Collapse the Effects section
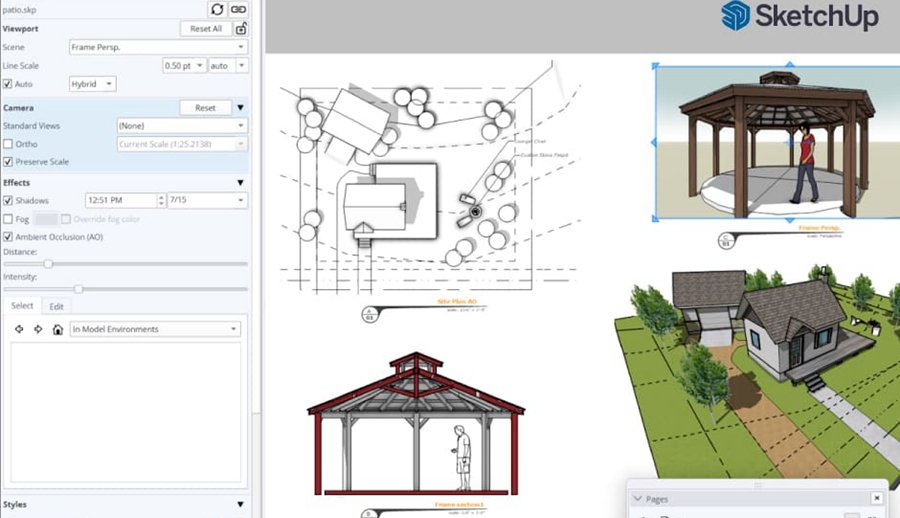Image resolution: width=900 pixels, height=518 pixels. coord(240,182)
